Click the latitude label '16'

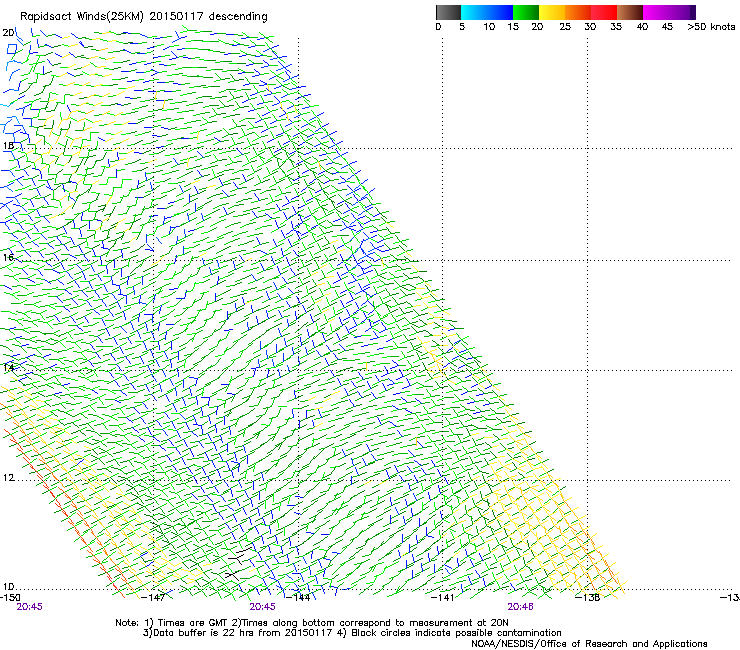click(8, 257)
